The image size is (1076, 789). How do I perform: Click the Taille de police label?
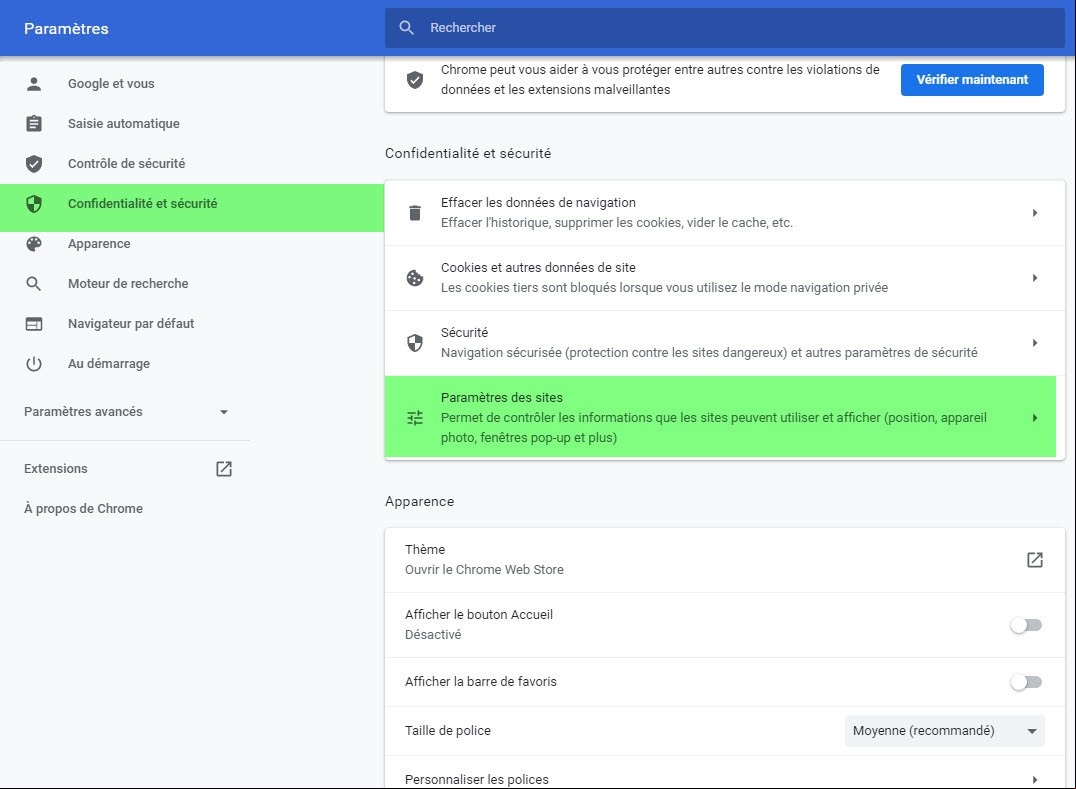[x=447, y=731]
